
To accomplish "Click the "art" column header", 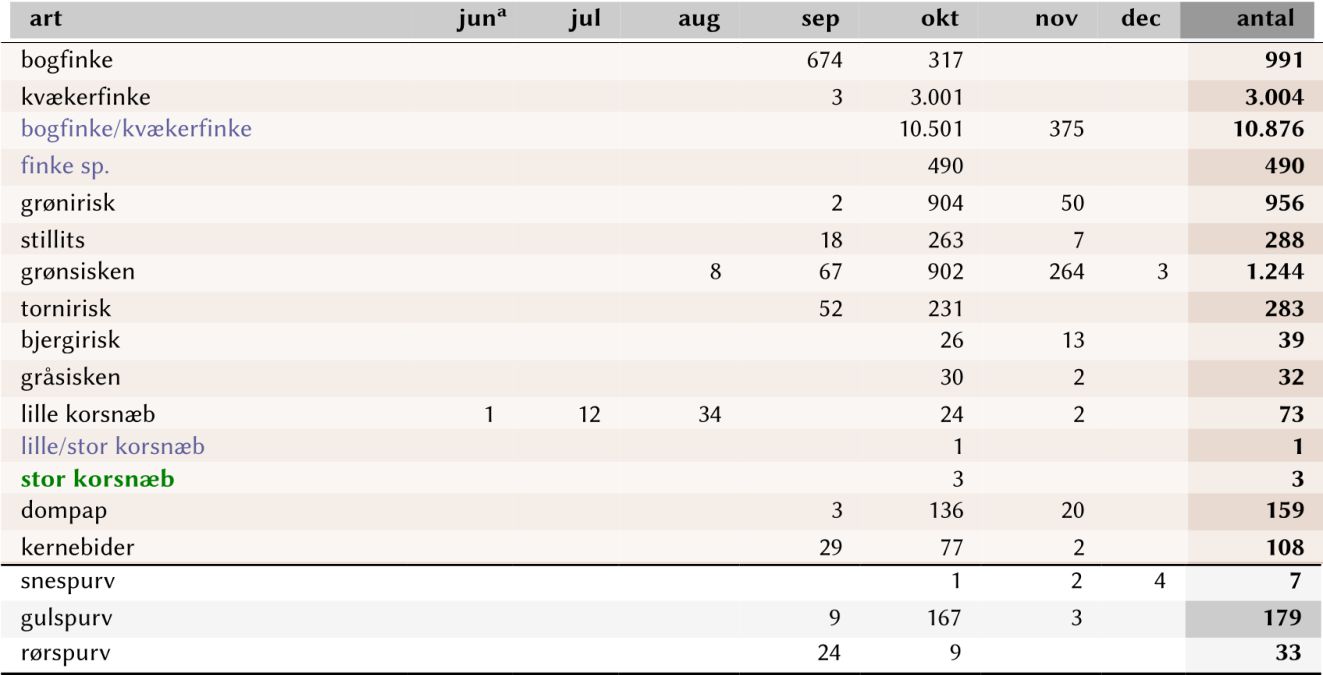I will click(x=38, y=19).
